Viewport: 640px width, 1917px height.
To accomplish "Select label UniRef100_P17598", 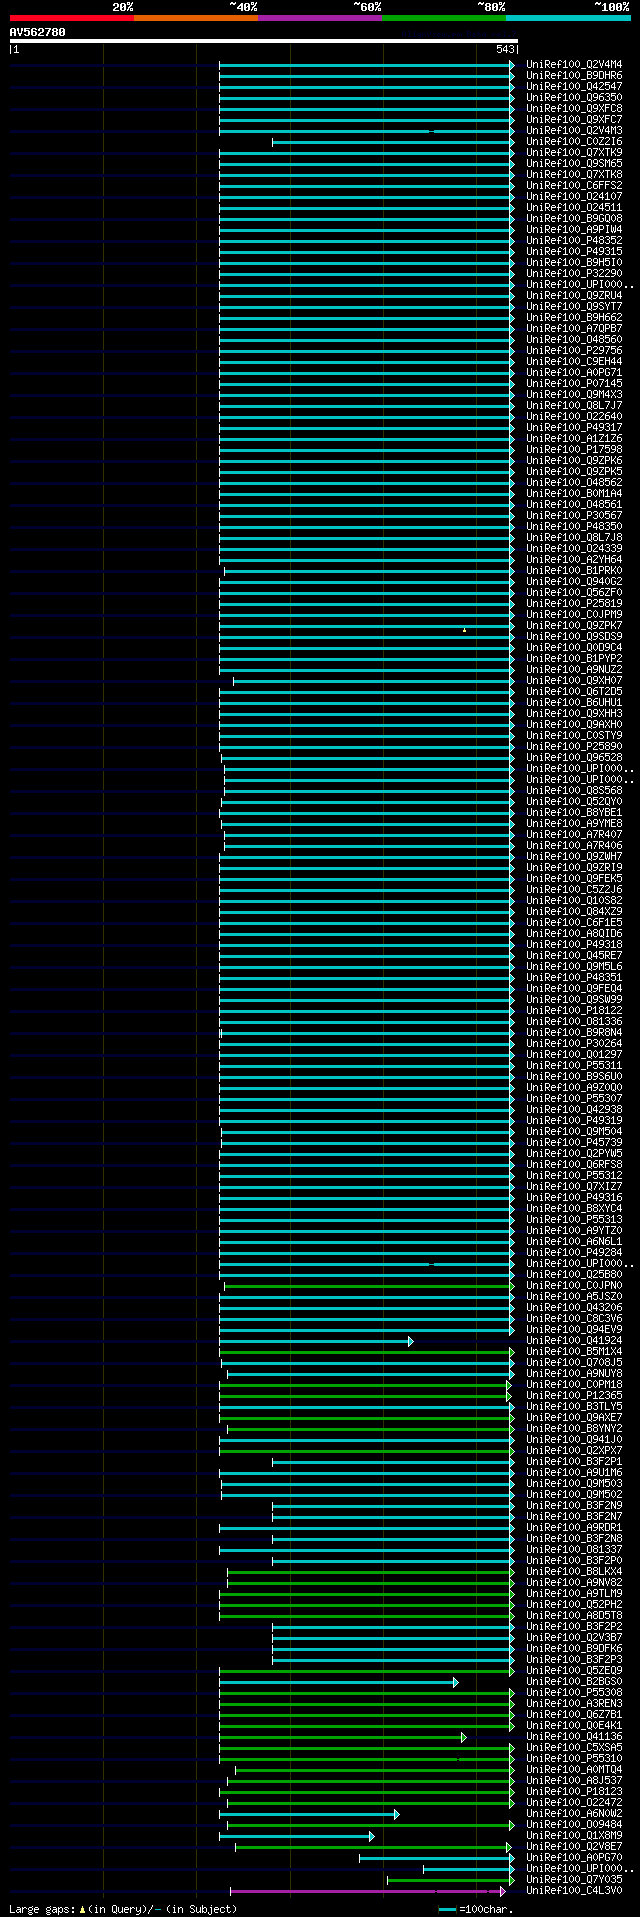I will 574,449.
